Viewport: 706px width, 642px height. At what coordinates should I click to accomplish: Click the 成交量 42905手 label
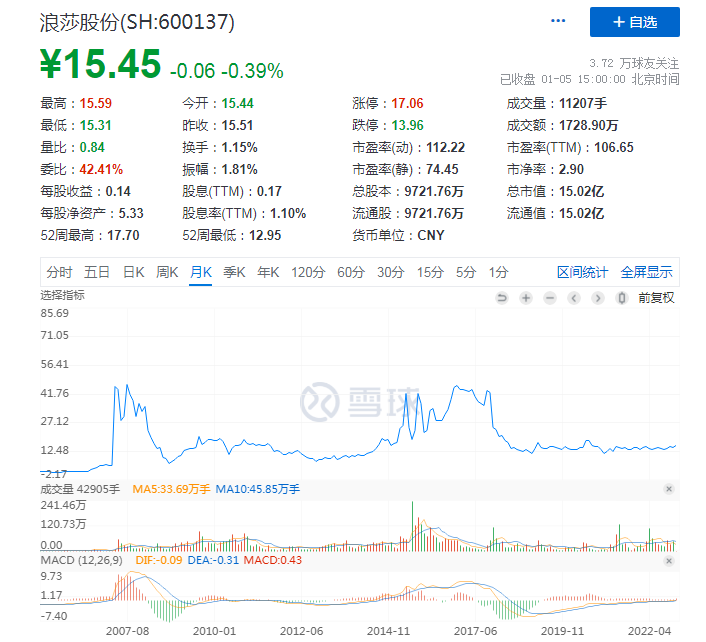click(x=81, y=489)
